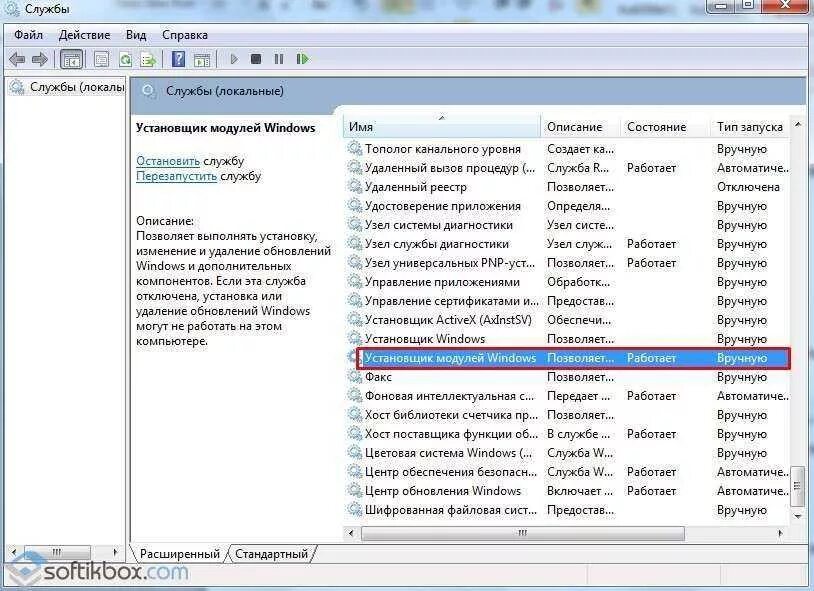Screen dimensions: 814x591
Task: Select Хост библиотеки счетчика service
Action: click(x=567, y=414)
